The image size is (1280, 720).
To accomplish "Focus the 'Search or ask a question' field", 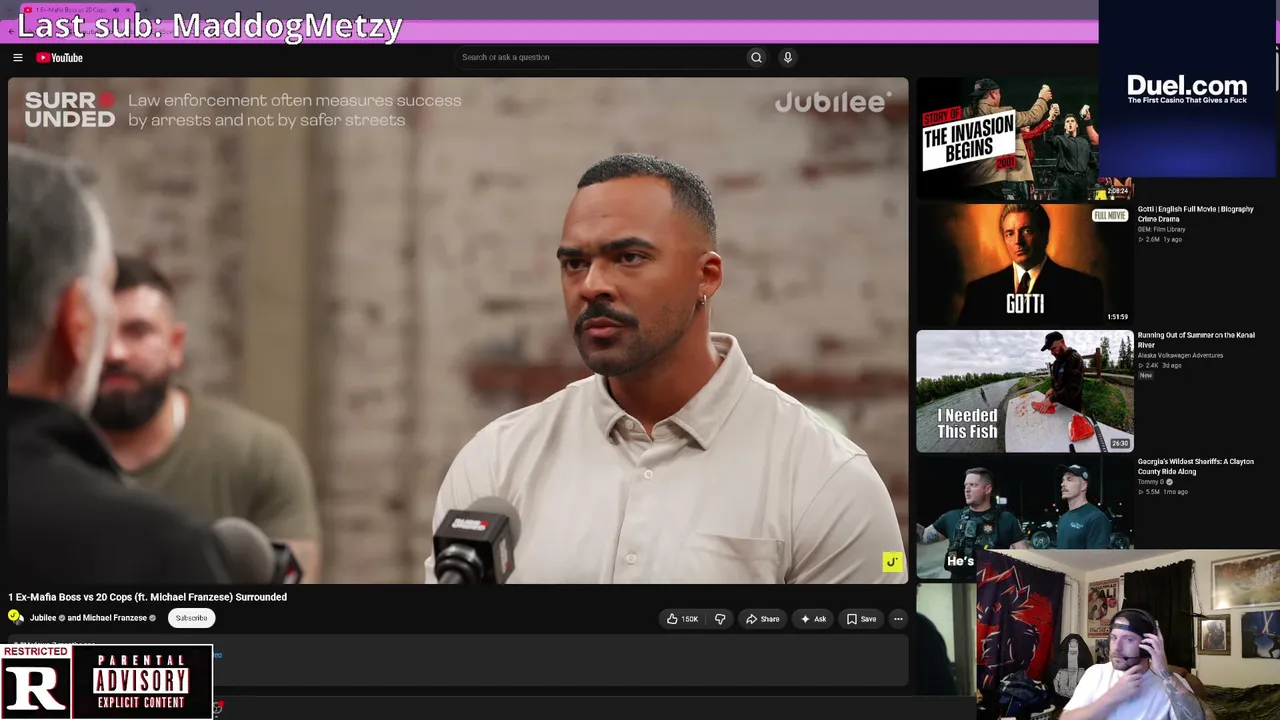I will [600, 58].
